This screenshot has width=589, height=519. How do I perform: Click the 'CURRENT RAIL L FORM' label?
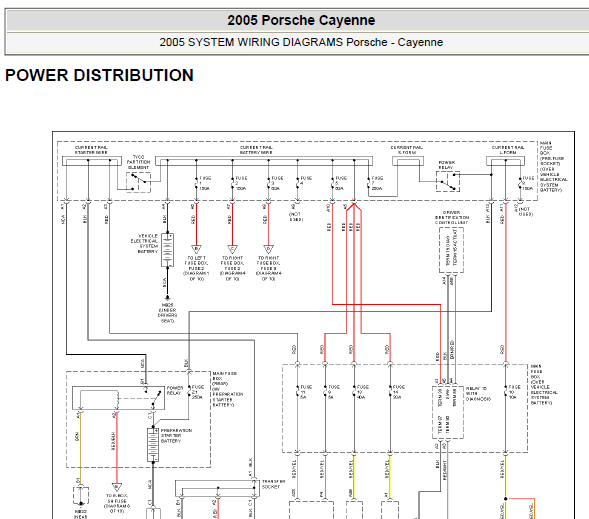[507, 150]
